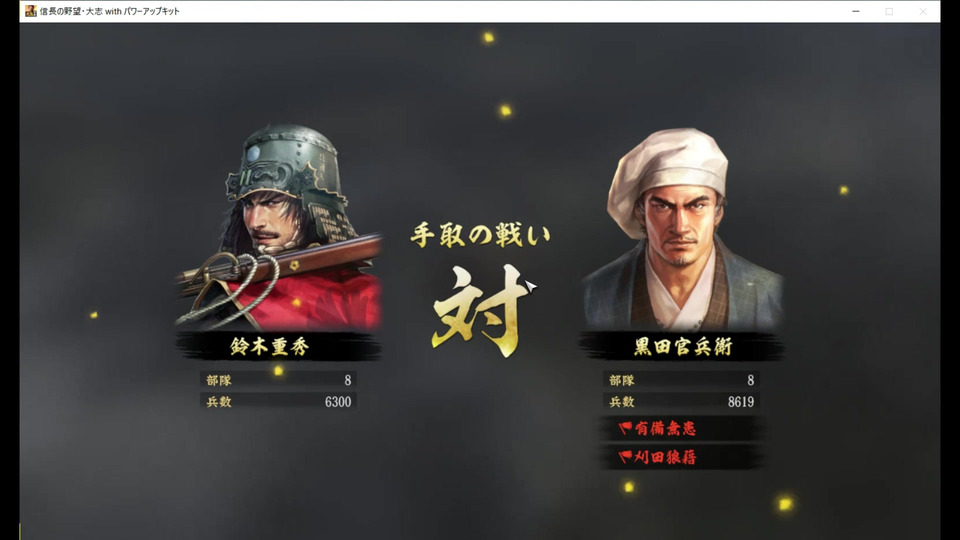Close the game window
The height and width of the screenshot is (540, 960).
(923, 11)
